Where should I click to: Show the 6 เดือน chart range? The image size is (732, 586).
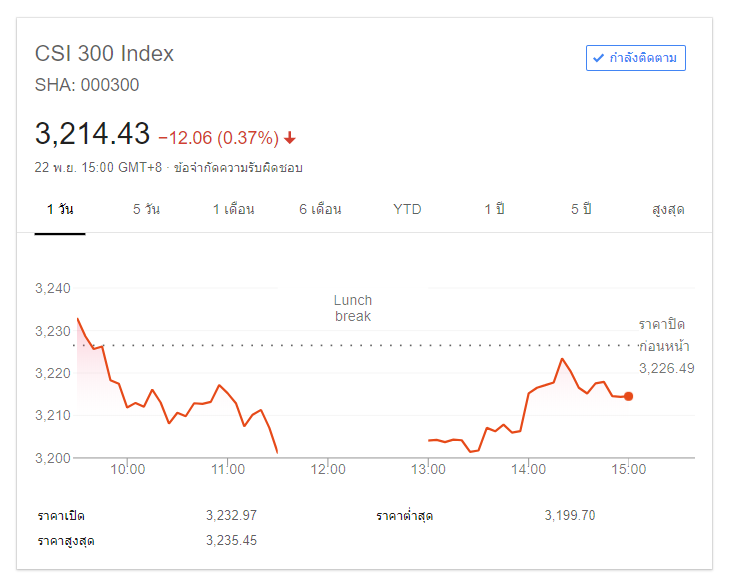pyautogui.click(x=320, y=209)
